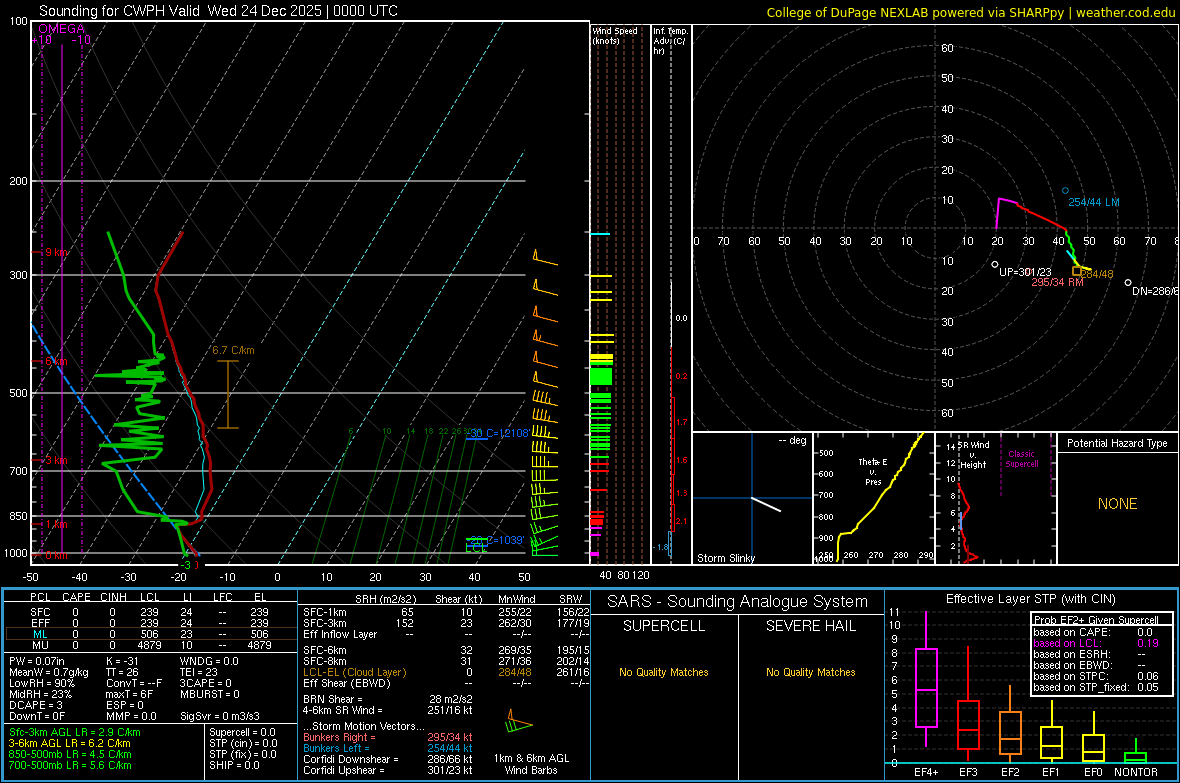The height and width of the screenshot is (783, 1180).
Task: Select the 6.7 C/km lapse rate bracket
Action: 228,394
